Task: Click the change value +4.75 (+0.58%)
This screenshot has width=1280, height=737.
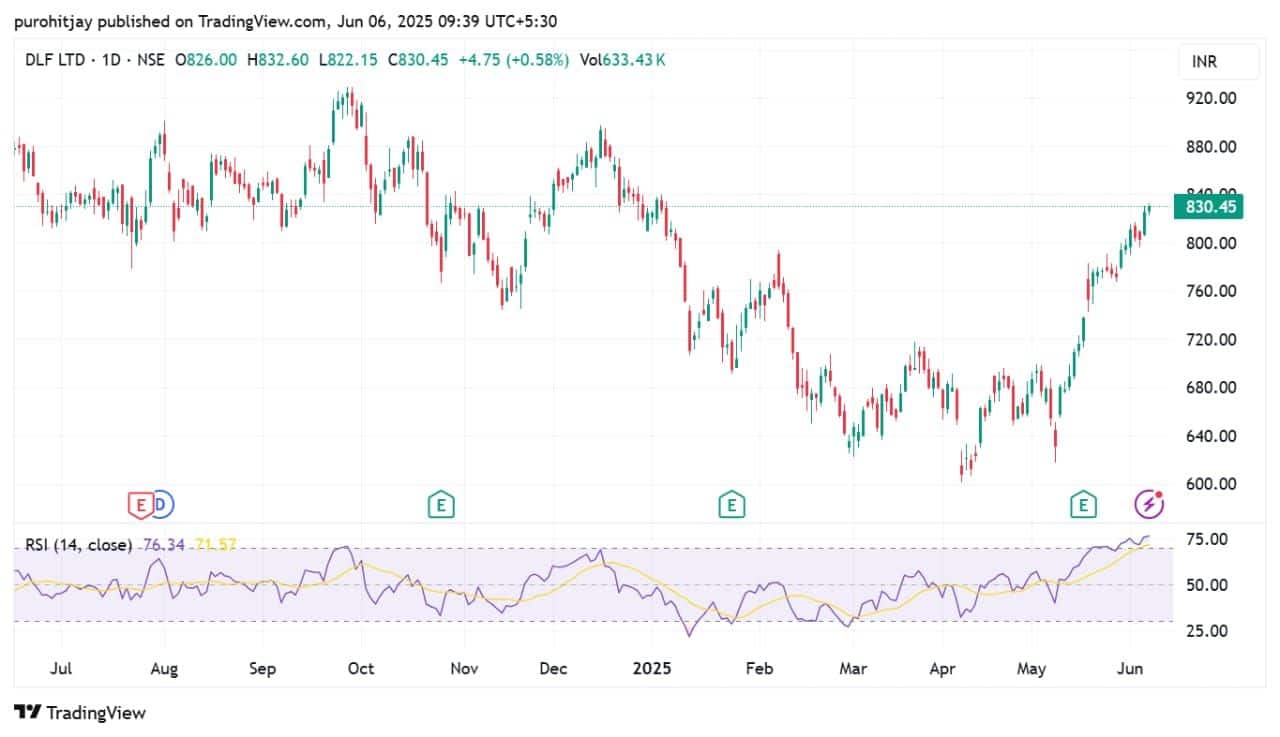Action: tap(514, 60)
